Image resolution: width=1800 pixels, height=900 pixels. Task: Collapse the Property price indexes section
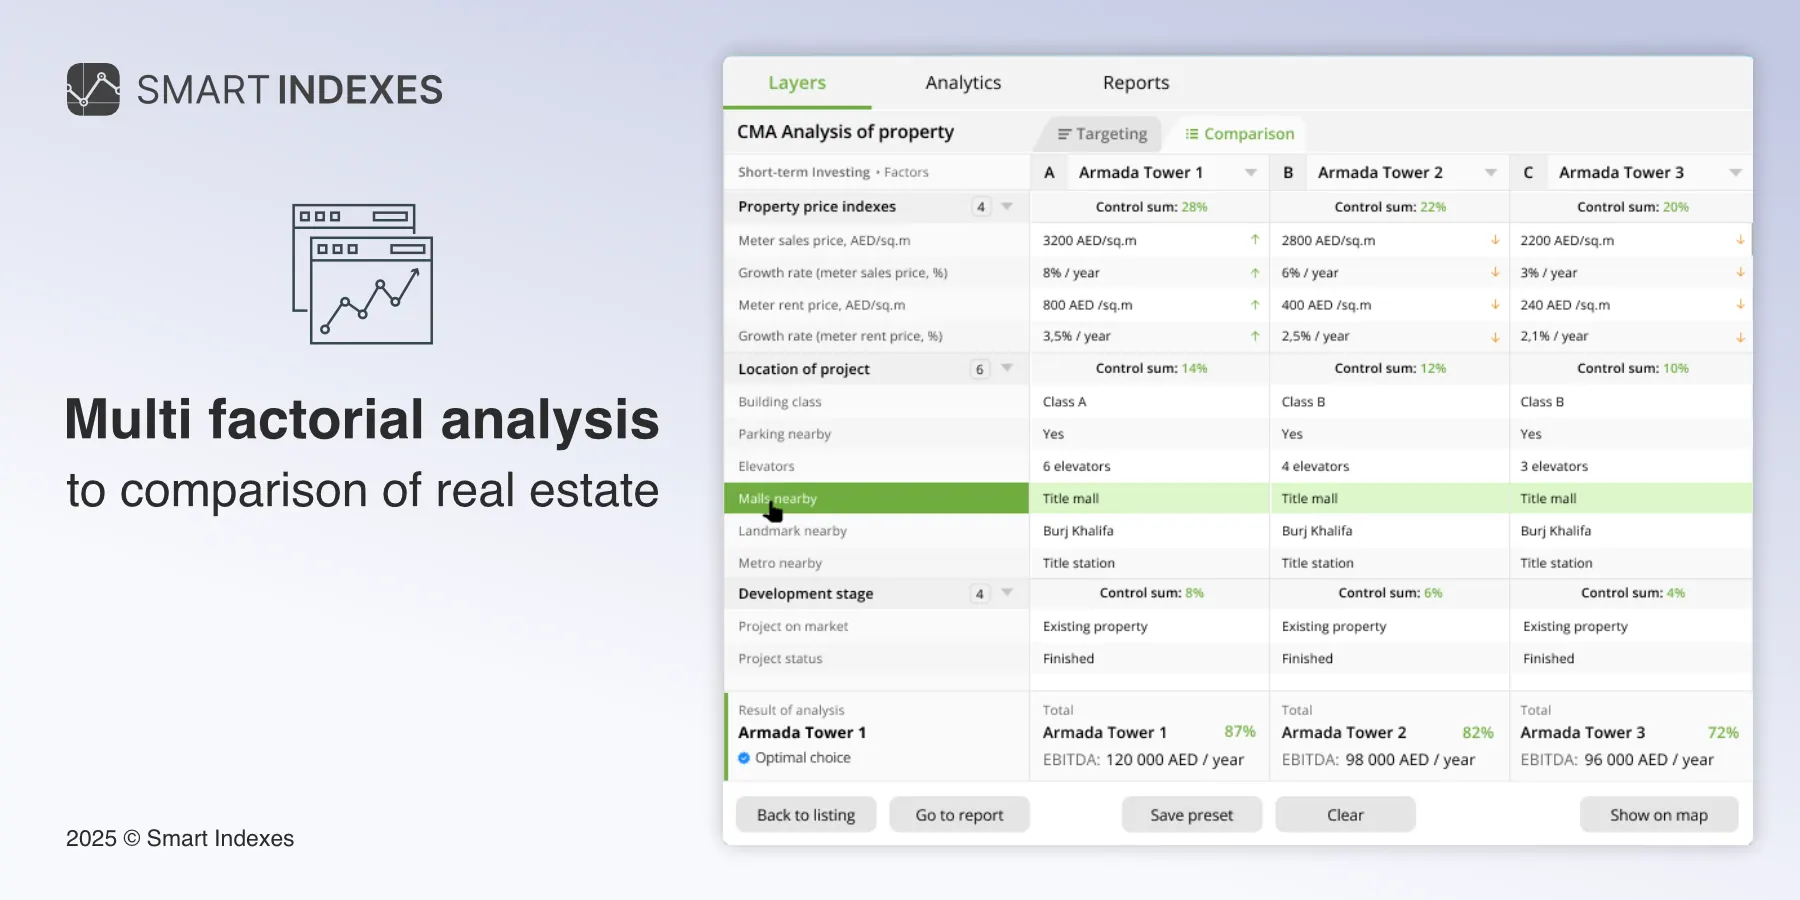[1007, 206]
